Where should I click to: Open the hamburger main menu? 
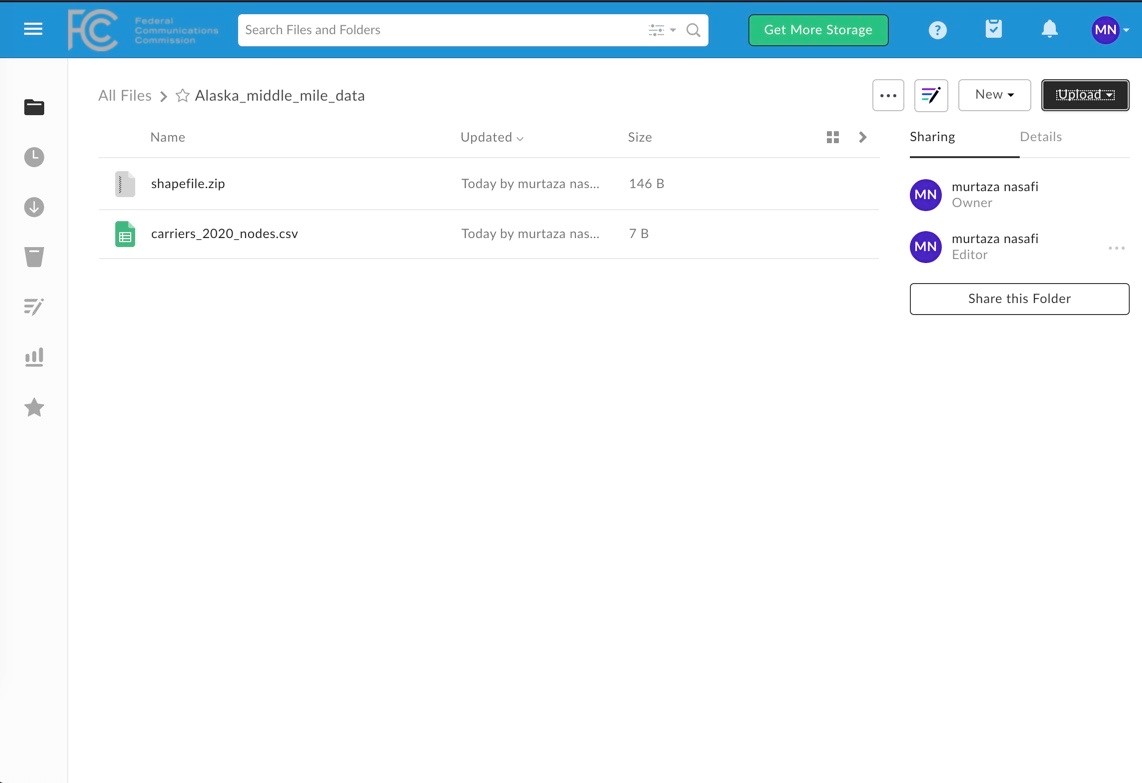pyautogui.click(x=33, y=29)
